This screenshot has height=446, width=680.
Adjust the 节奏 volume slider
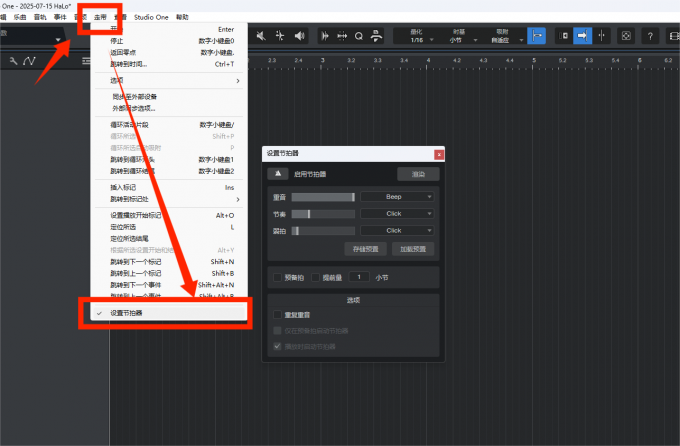point(323,214)
